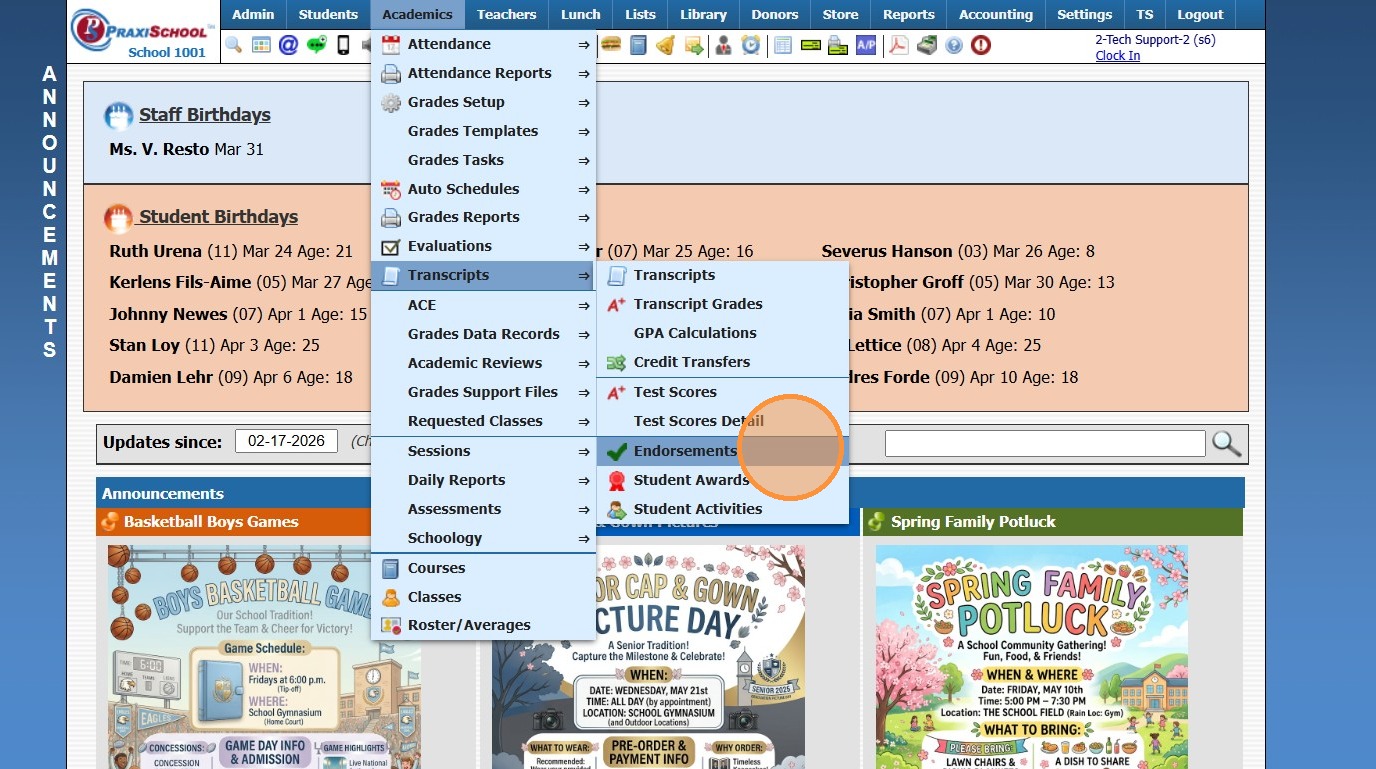Click the mobile phone toolbar icon
This screenshot has height=769, width=1376.
[x=343, y=45]
